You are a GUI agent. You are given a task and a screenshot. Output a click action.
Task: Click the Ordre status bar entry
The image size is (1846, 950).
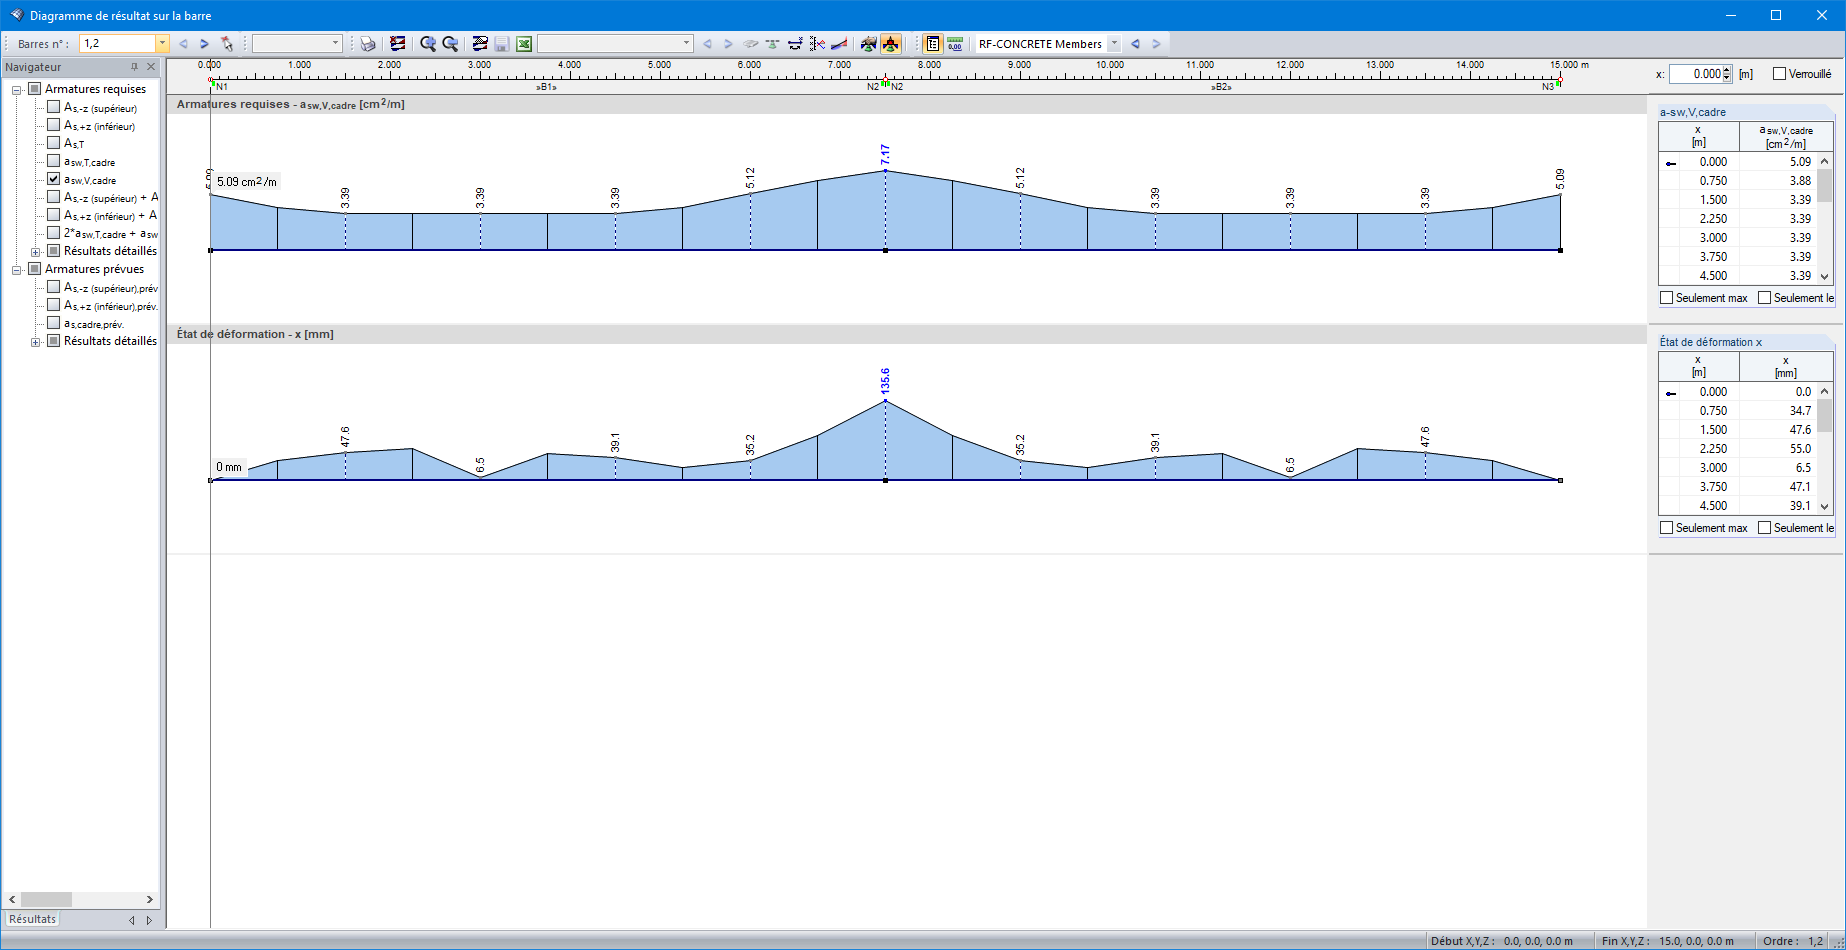tap(1793, 941)
